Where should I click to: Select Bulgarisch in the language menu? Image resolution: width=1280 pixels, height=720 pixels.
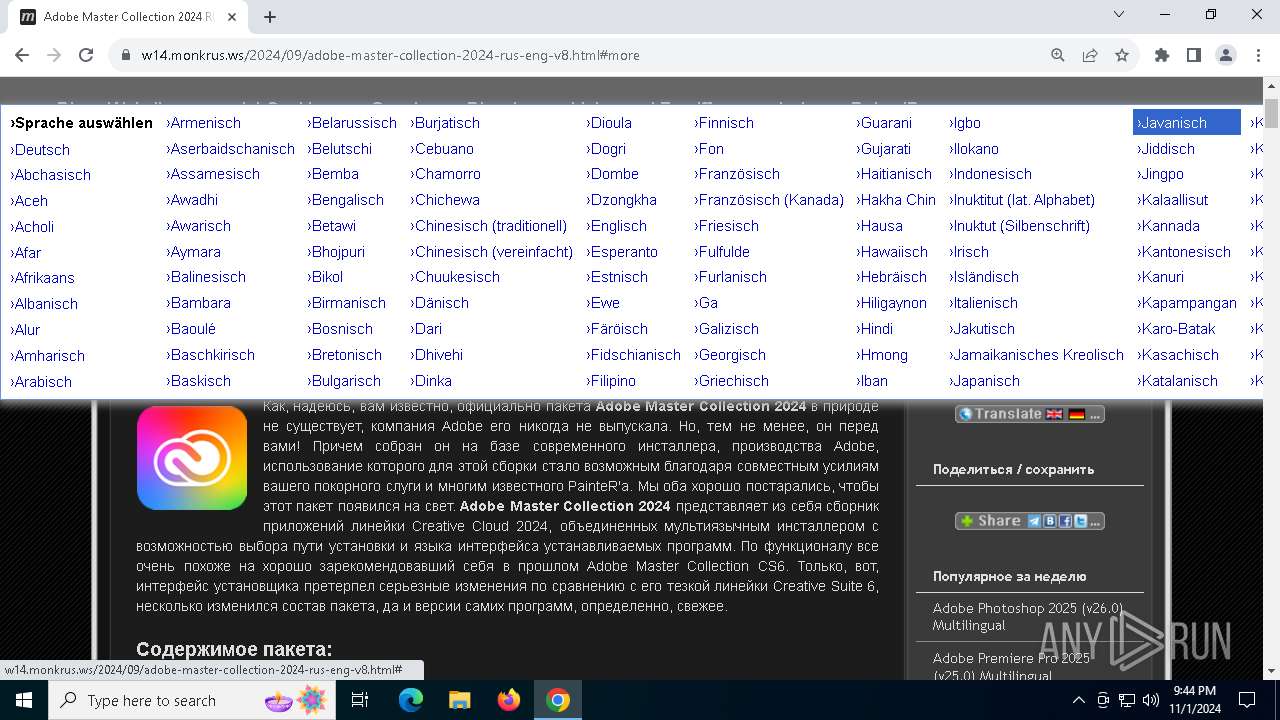pos(344,381)
